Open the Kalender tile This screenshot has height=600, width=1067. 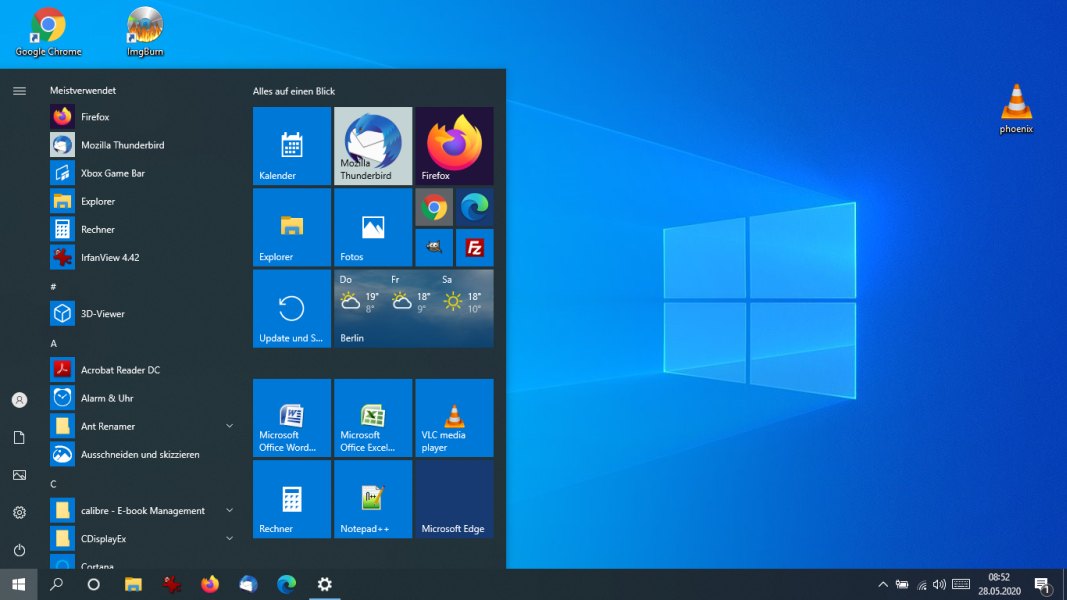292,146
